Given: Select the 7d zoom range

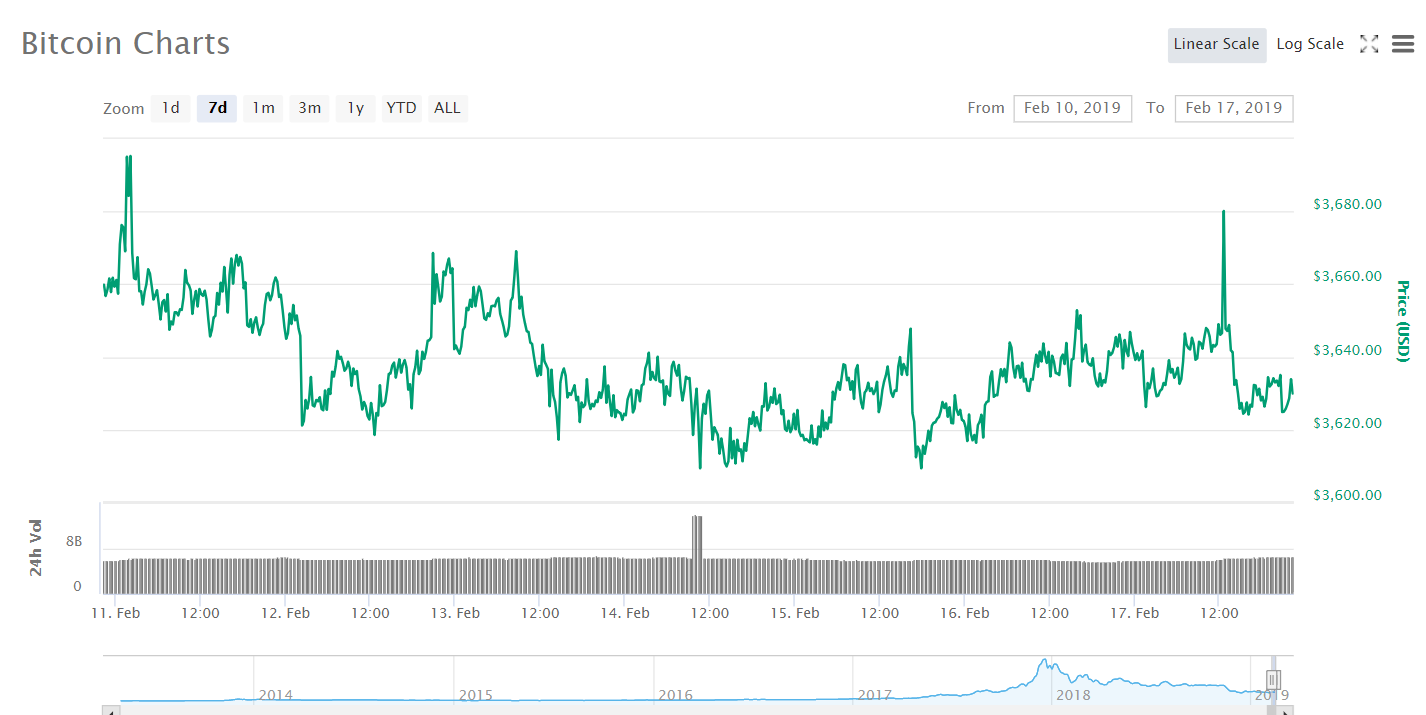Looking at the screenshot, I should (x=217, y=108).
